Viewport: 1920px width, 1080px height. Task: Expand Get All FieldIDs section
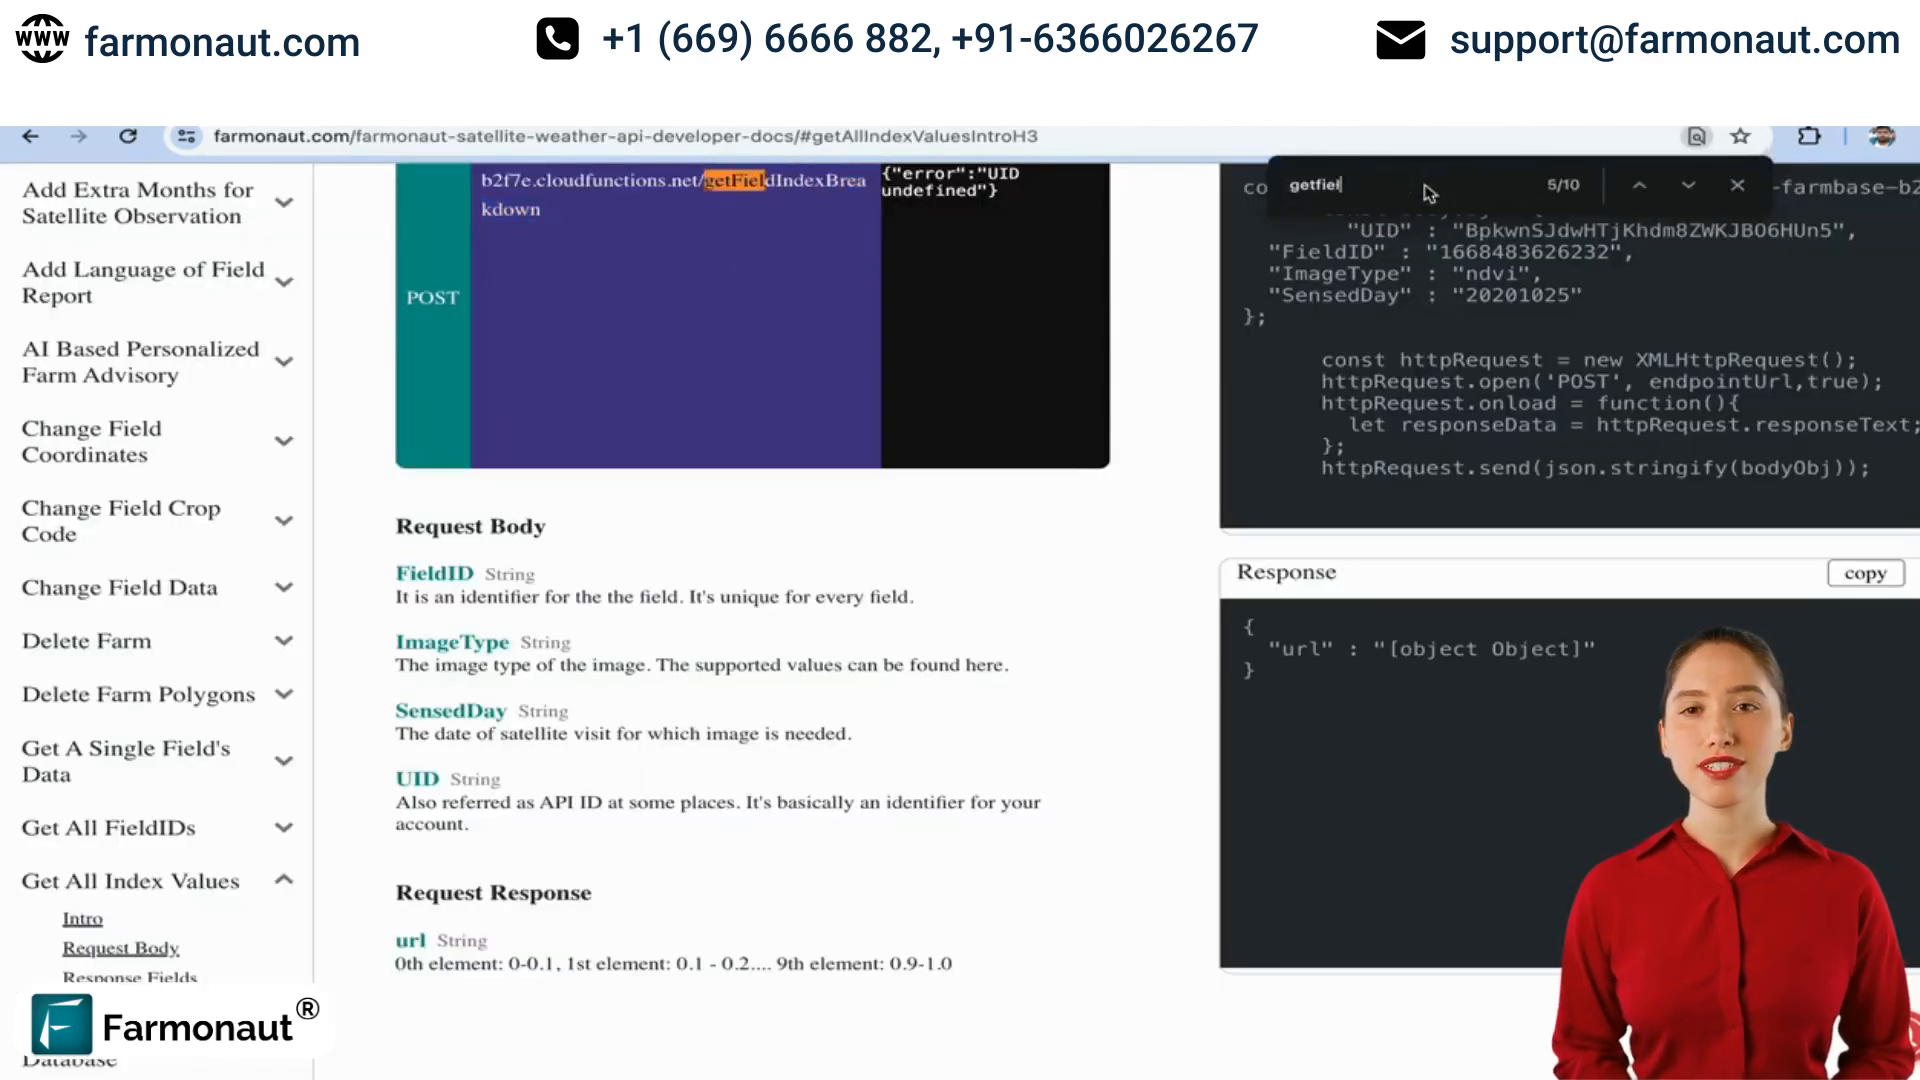pos(284,827)
